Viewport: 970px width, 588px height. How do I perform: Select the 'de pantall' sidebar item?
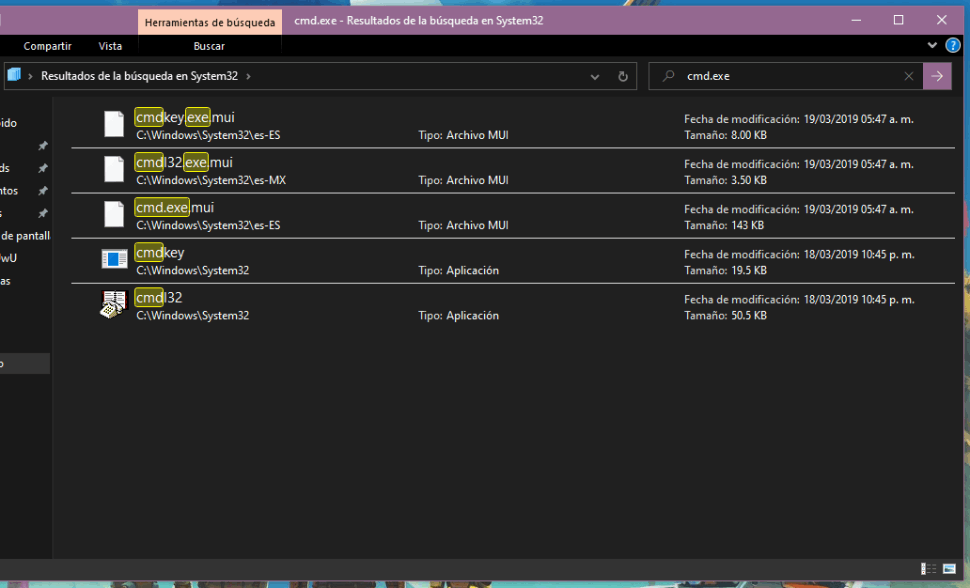tap(25, 236)
